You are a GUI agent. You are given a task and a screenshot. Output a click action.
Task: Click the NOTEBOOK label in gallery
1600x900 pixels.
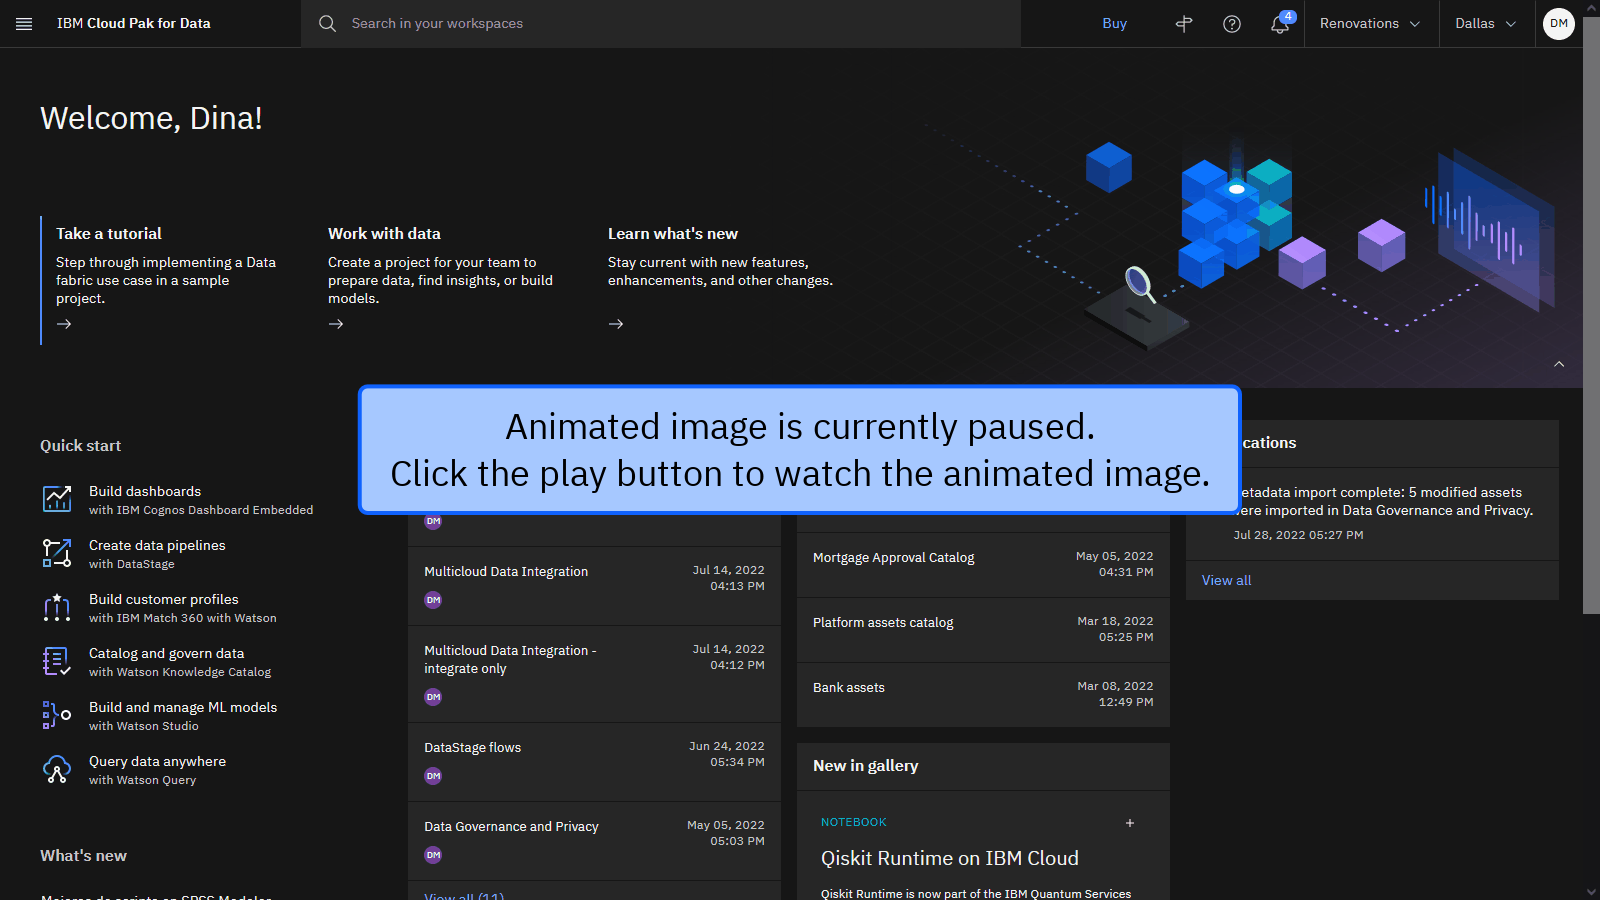854,822
